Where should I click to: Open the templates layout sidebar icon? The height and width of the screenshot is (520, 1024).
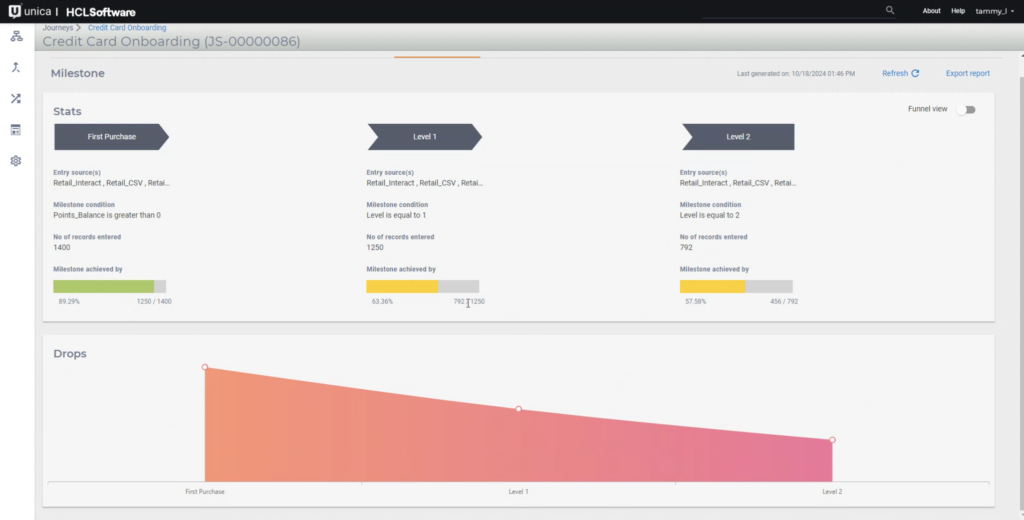coord(16,130)
